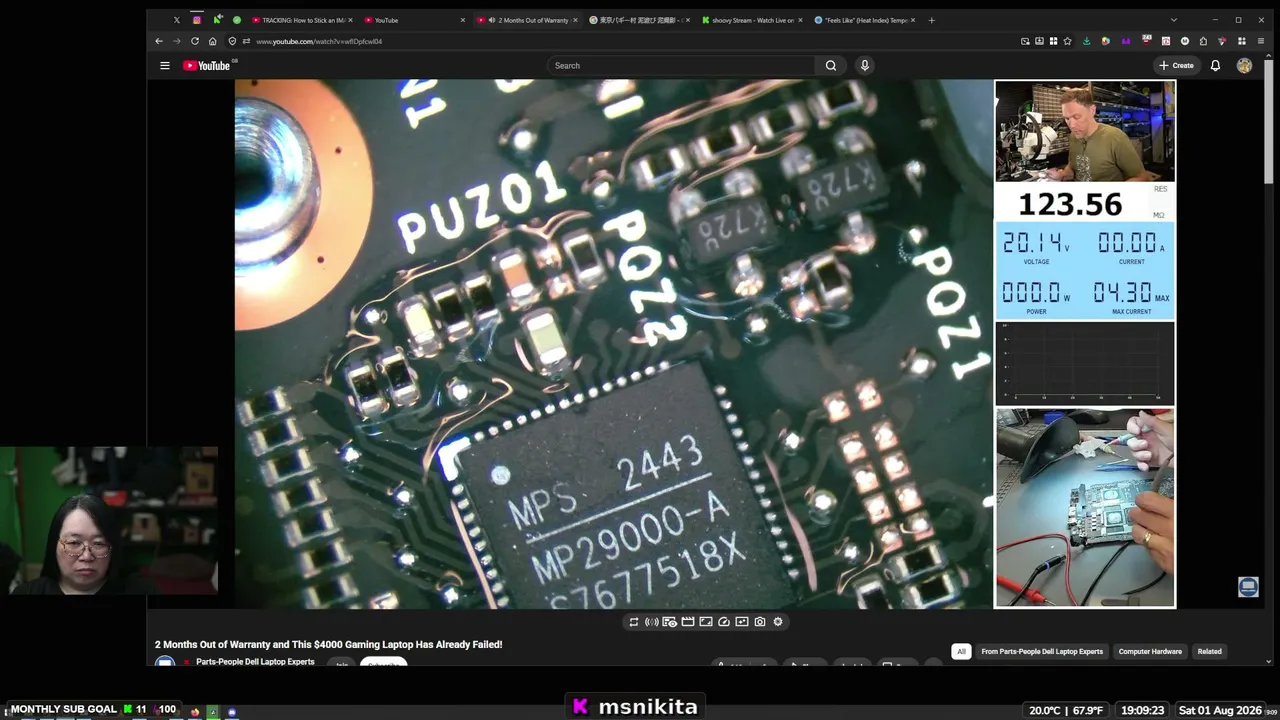Open Discord icon in taskbar
The image size is (1280, 720).
pos(232,712)
